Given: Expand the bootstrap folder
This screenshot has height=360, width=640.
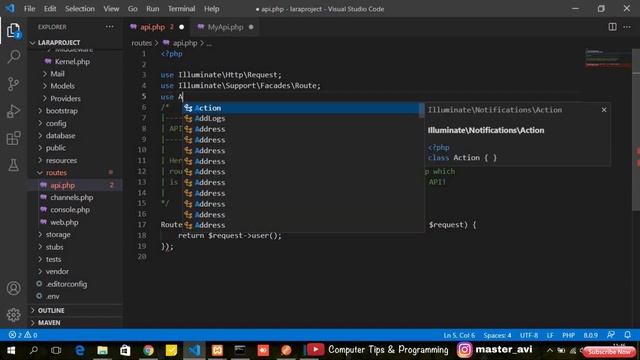Looking at the screenshot, I should coord(61,111).
